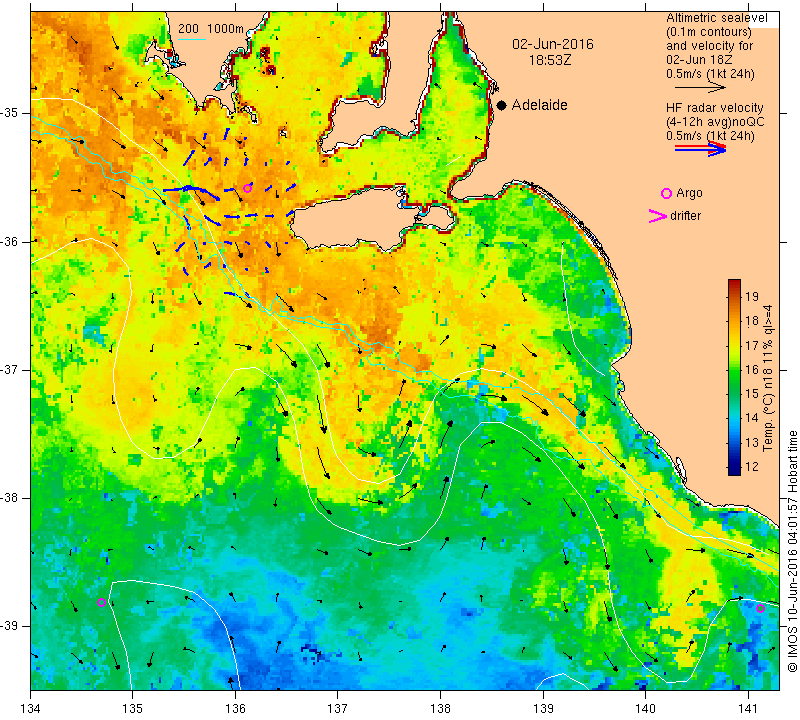Click the Argo float marker near 136E 35.6S

pyautogui.click(x=247, y=188)
